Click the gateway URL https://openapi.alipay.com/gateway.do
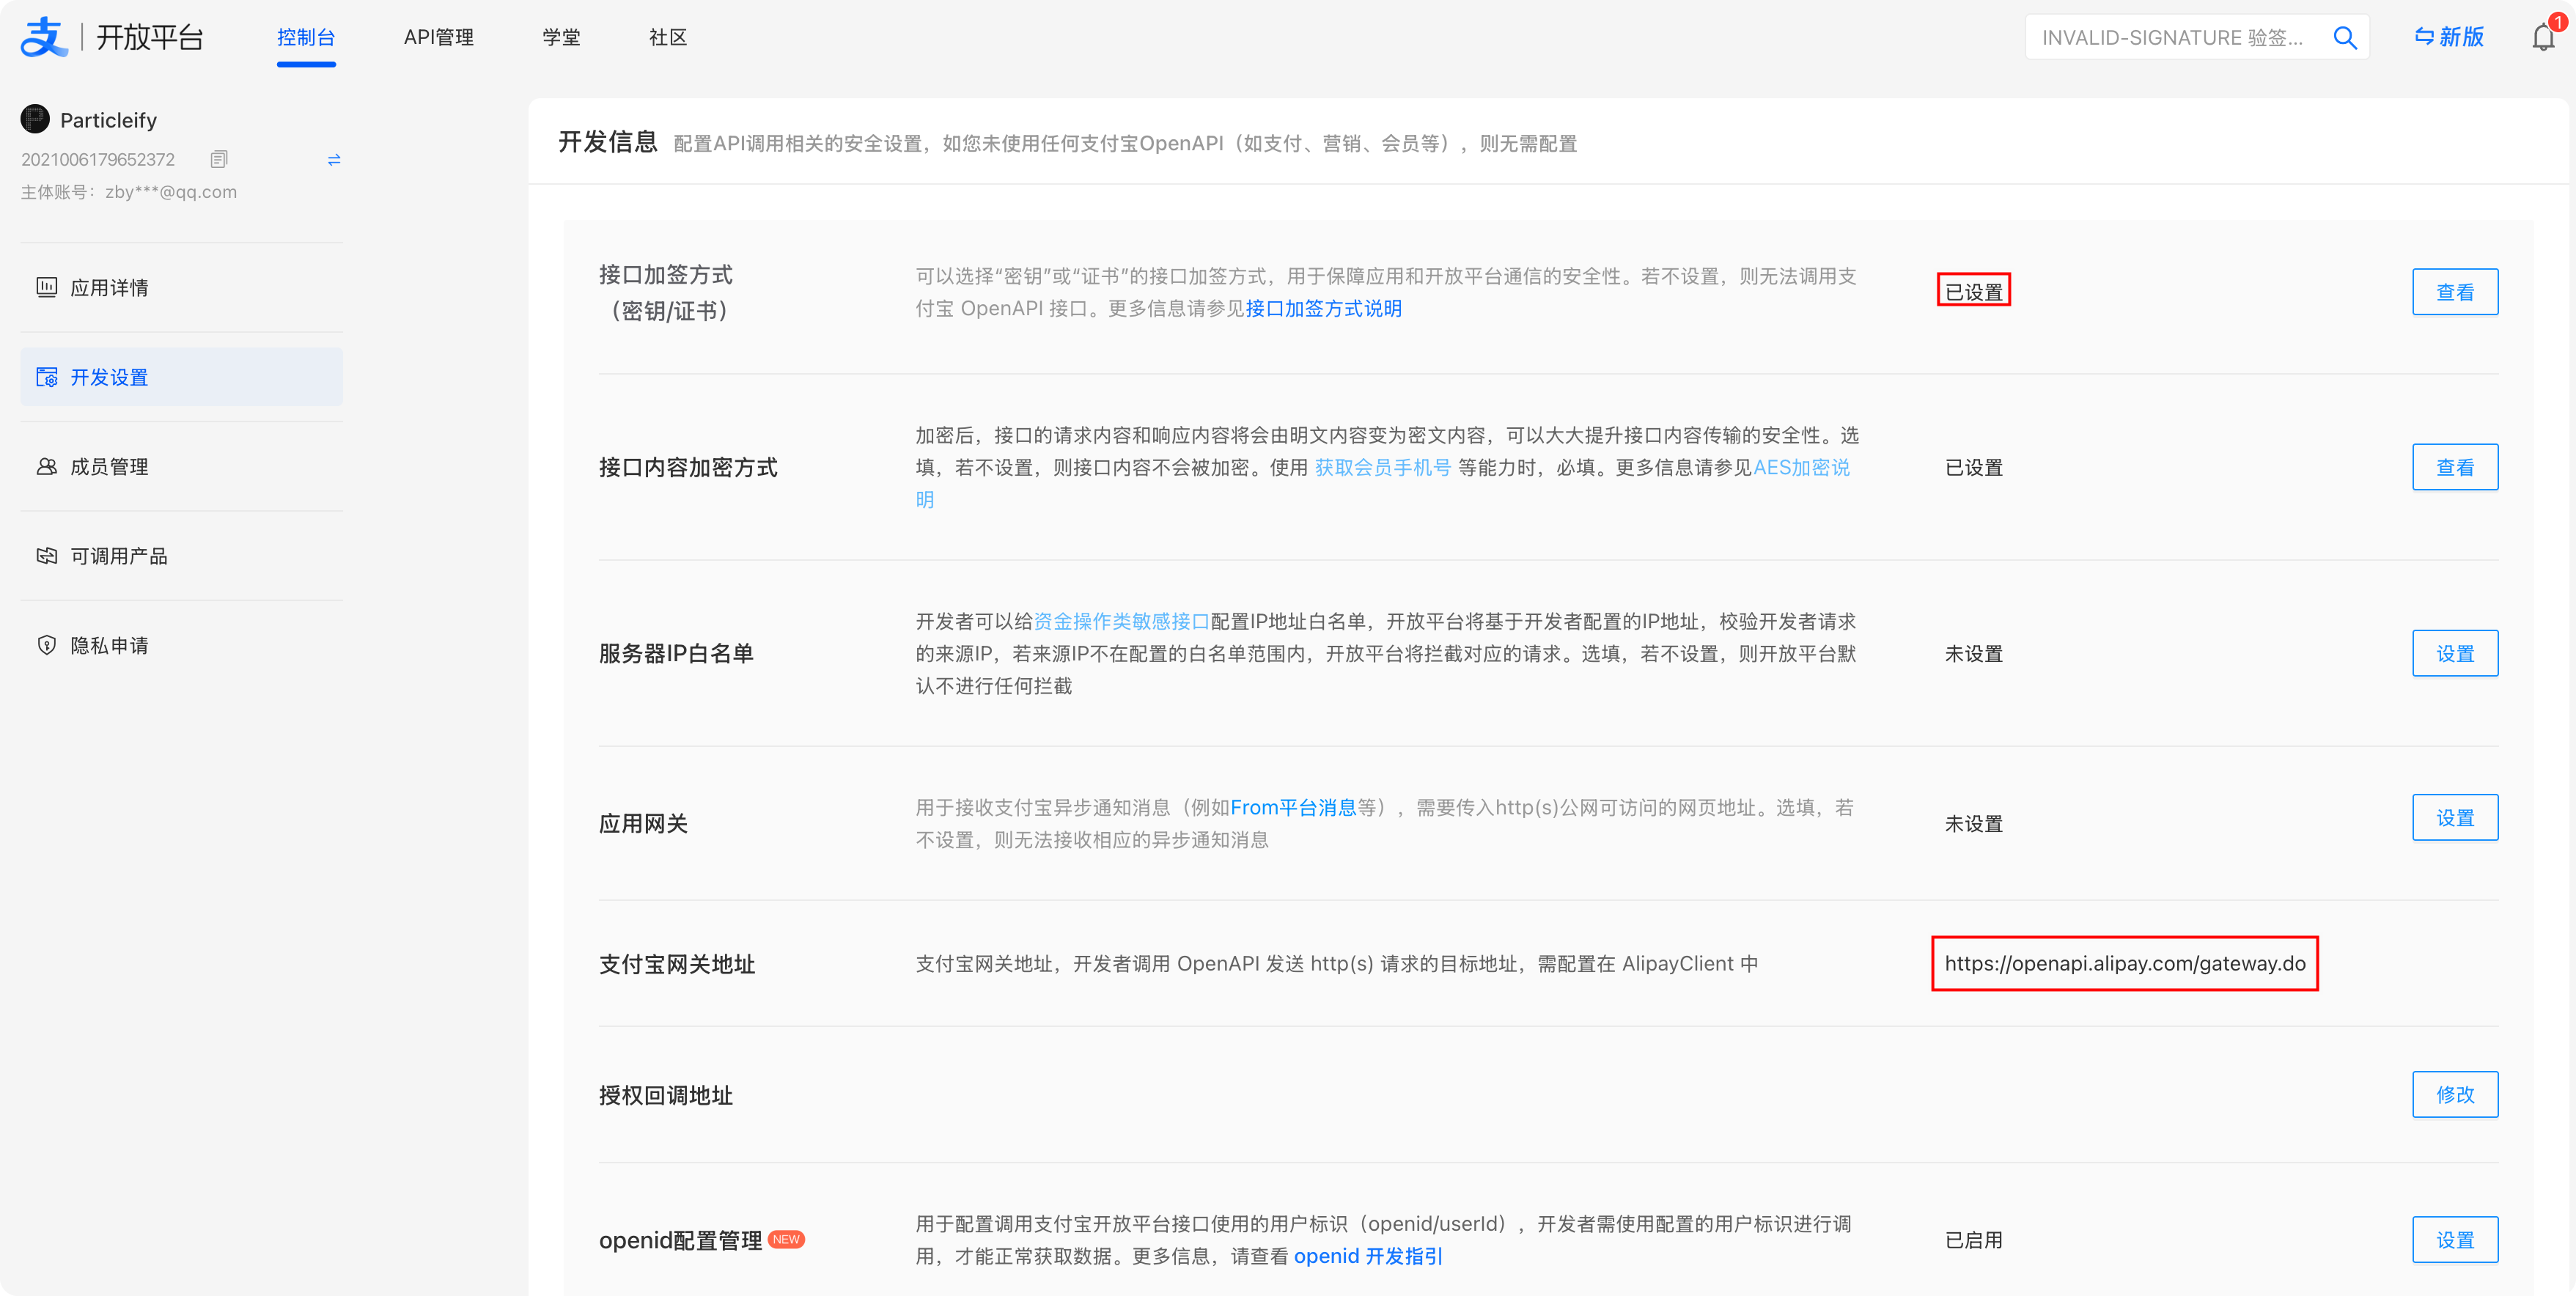 coord(2125,963)
